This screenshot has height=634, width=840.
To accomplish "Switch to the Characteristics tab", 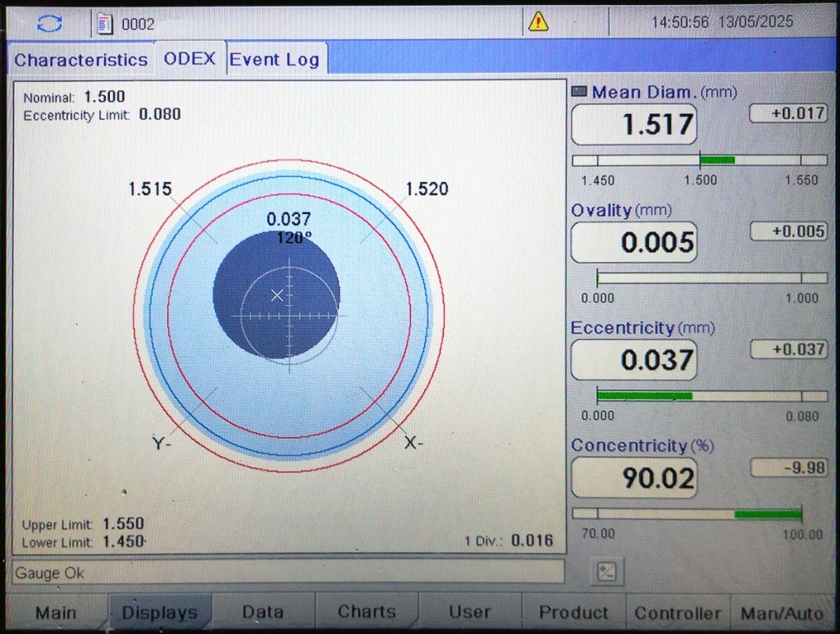I will coord(80,59).
